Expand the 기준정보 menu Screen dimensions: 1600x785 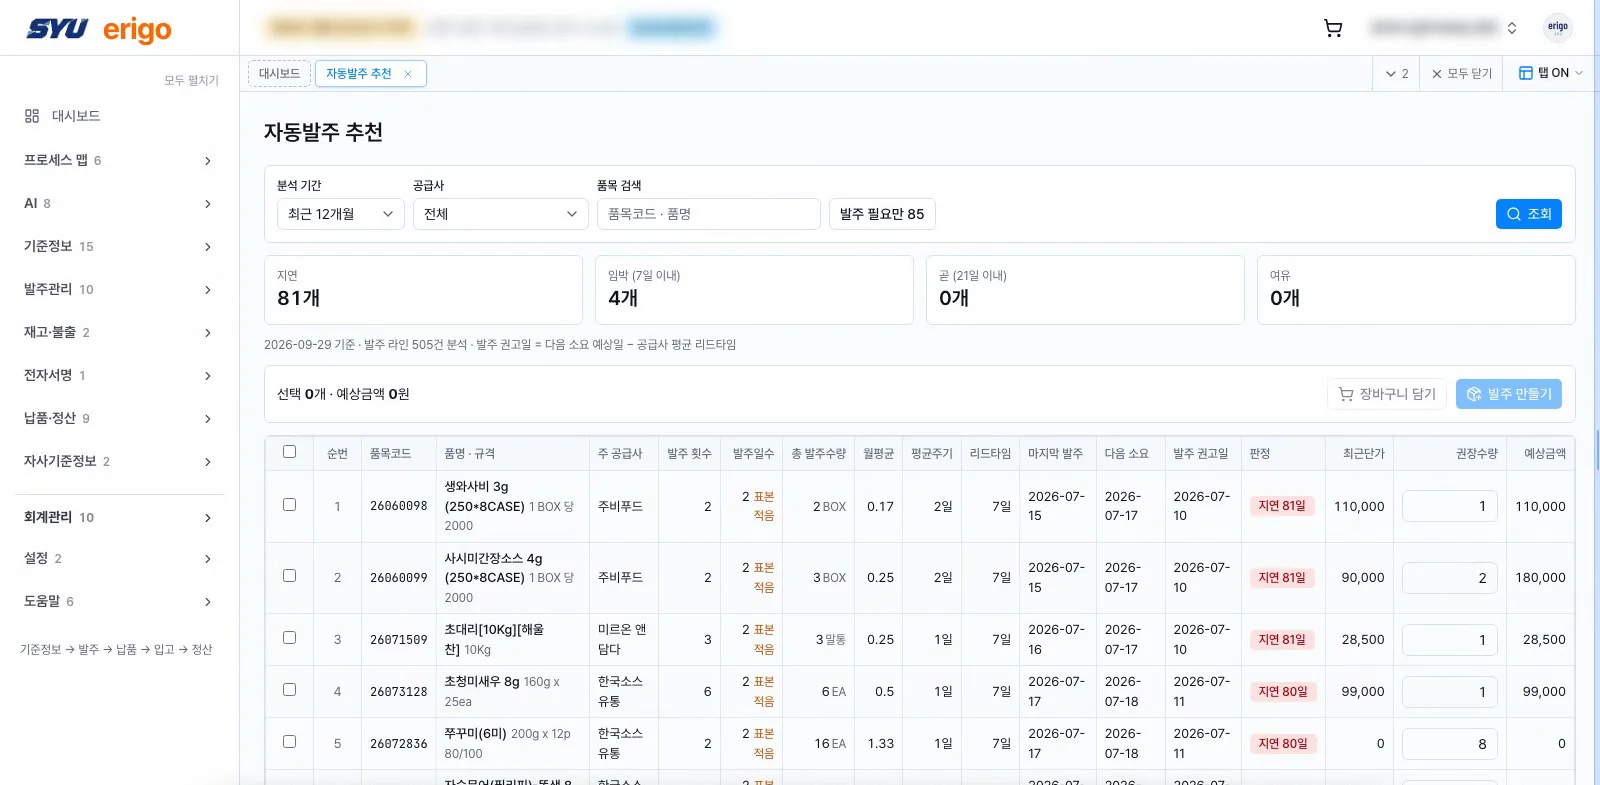pyautogui.click(x=119, y=246)
